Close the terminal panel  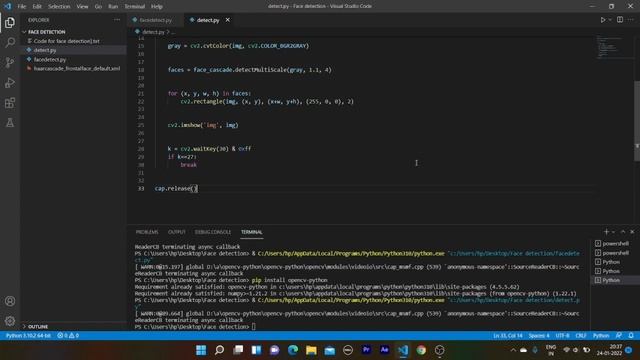point(632,232)
